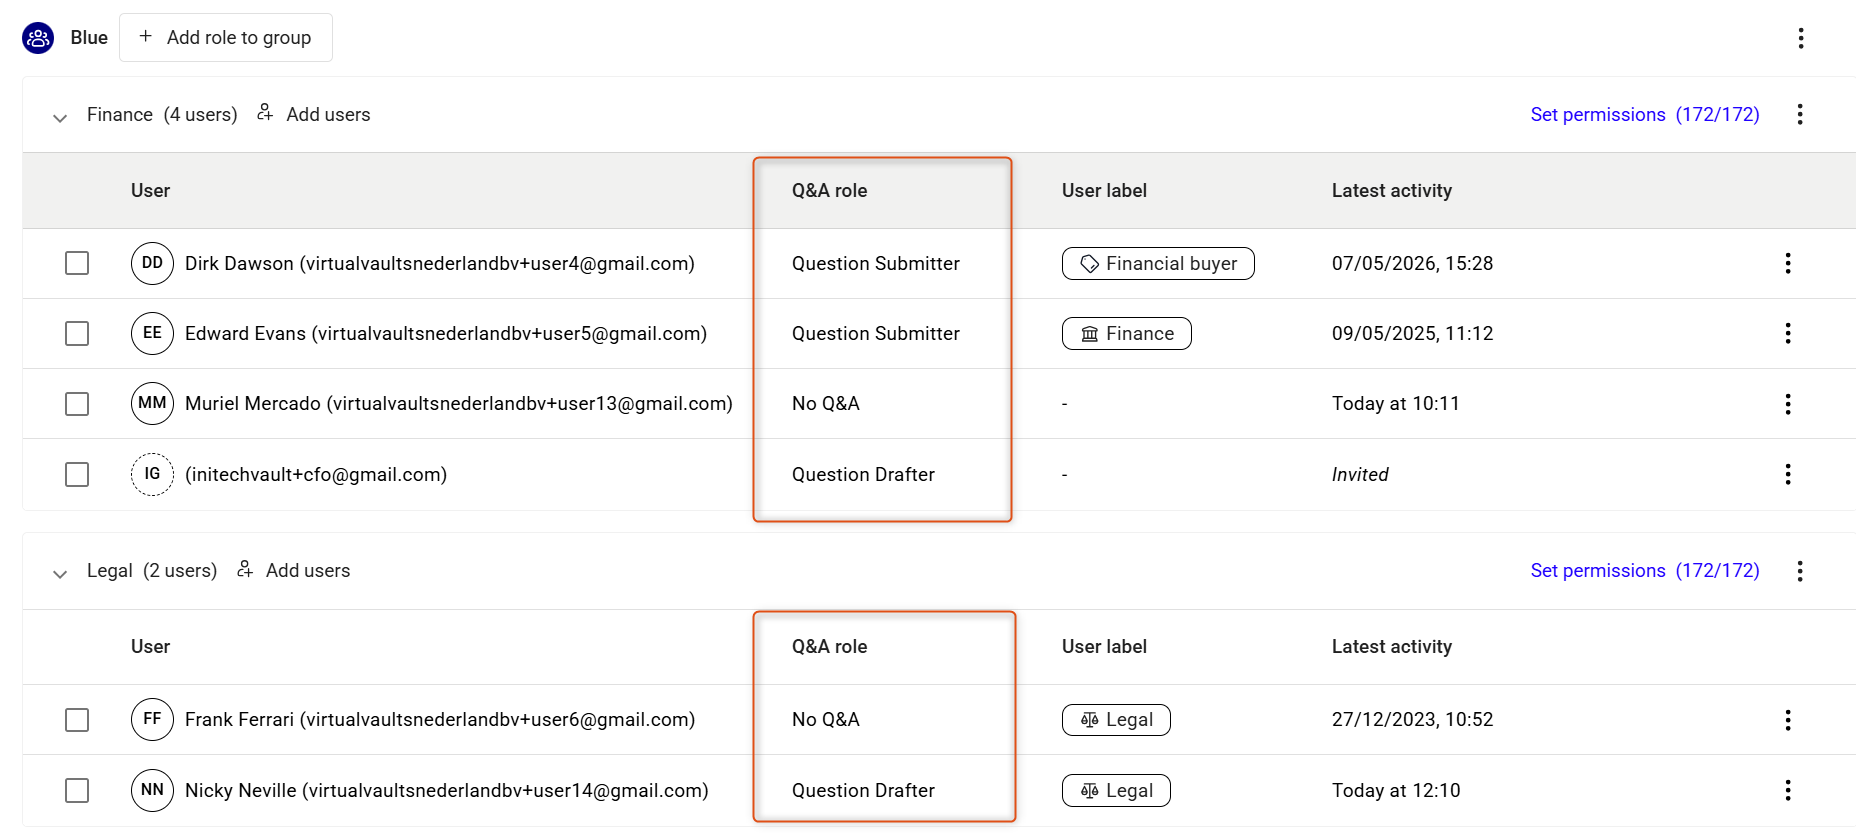Screen dimensions: 1856x834
Task: Collapse the Legal role section
Action: pos(60,574)
